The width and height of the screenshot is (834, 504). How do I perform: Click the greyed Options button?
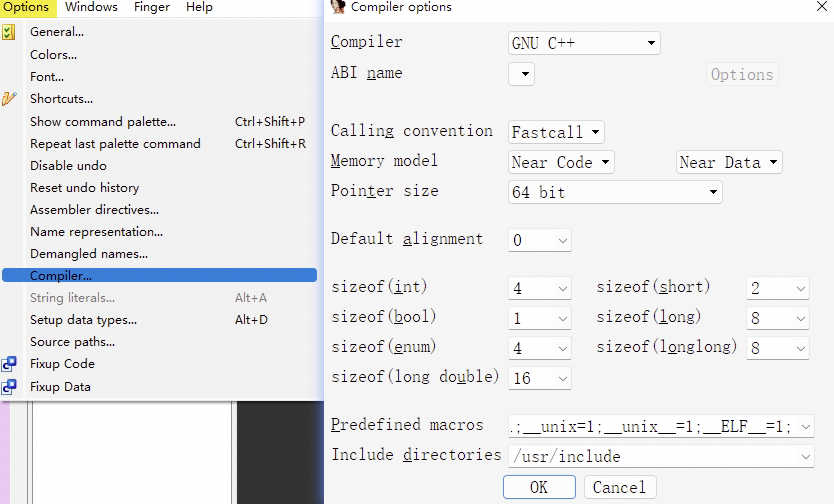(742, 74)
